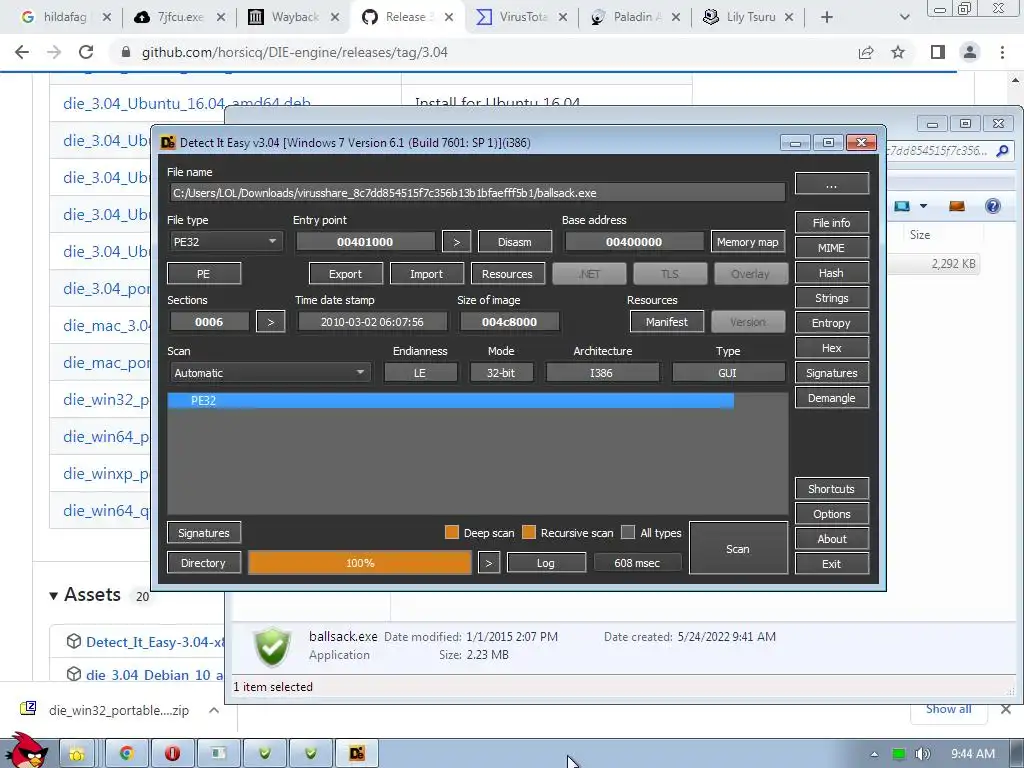Bookmark this page with the star icon
The width and height of the screenshot is (1024, 768).
(x=898, y=52)
